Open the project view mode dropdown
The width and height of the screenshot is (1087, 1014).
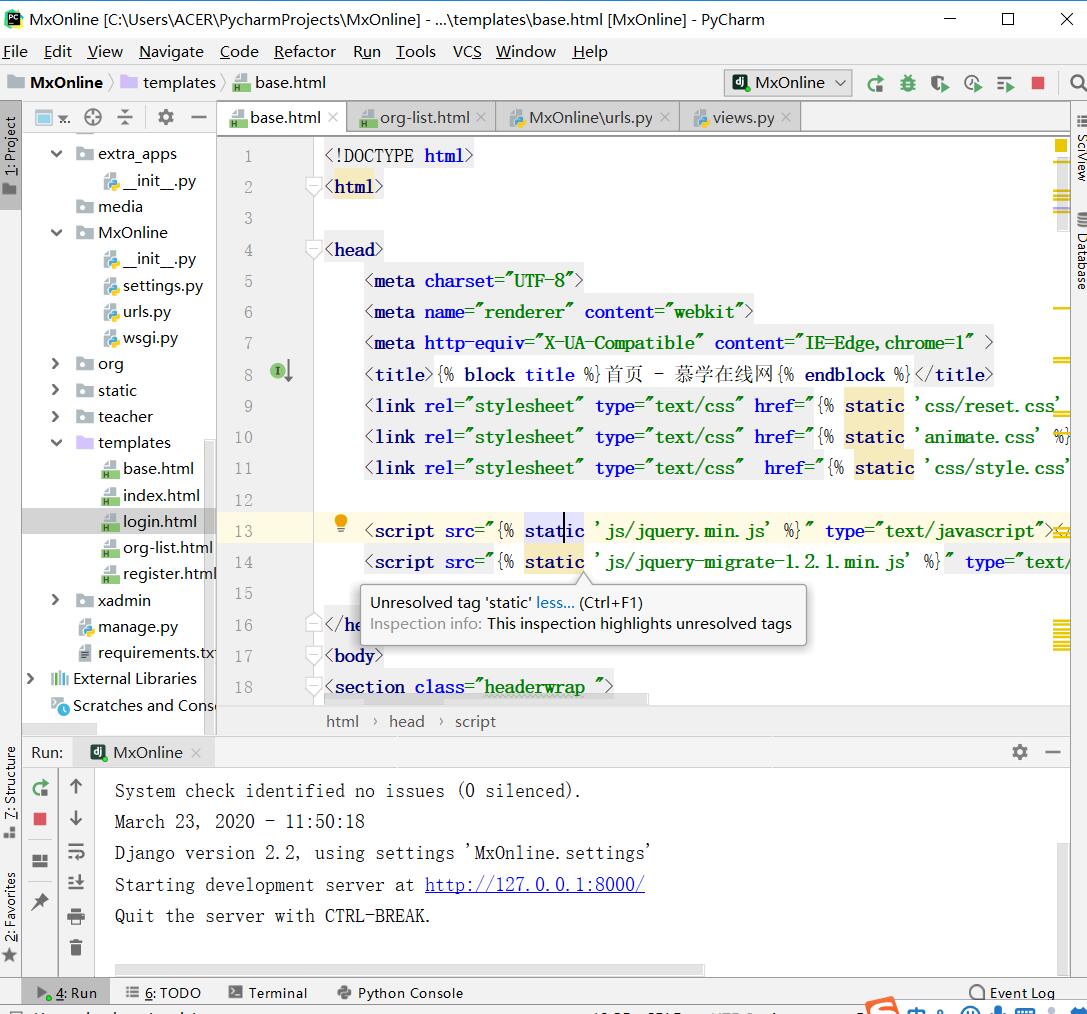click(x=53, y=118)
